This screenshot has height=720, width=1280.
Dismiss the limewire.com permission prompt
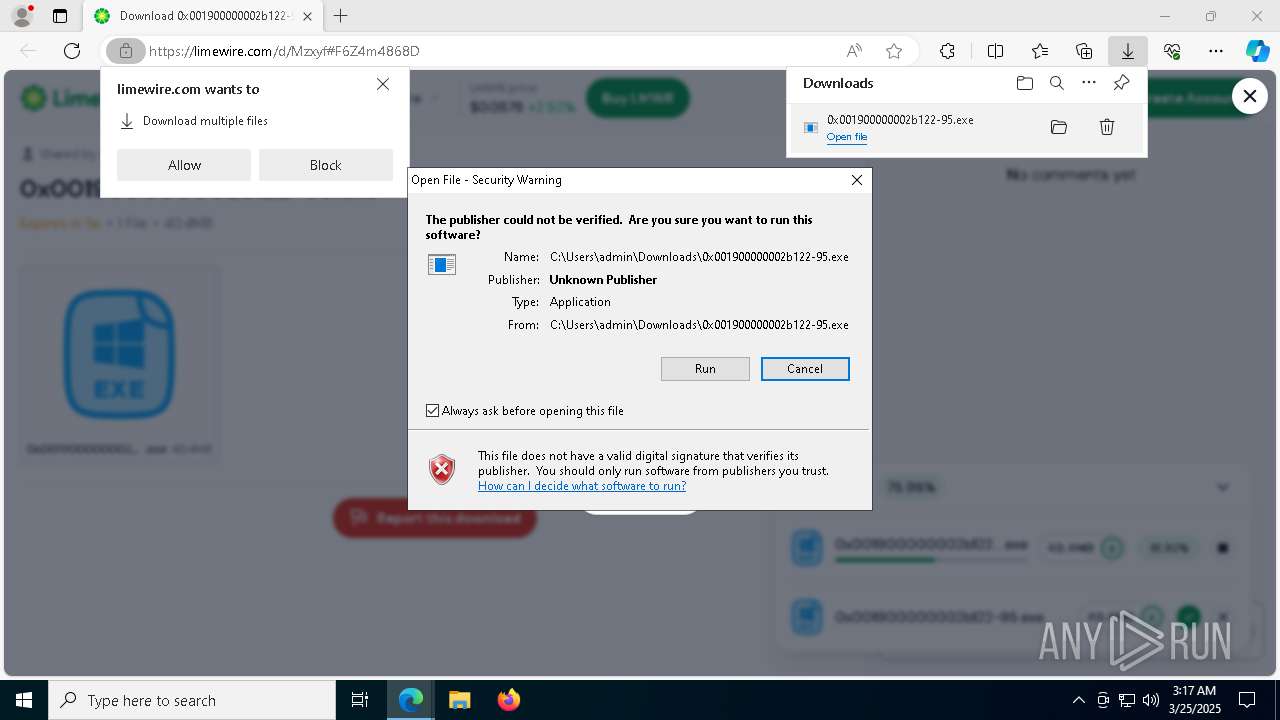click(383, 85)
